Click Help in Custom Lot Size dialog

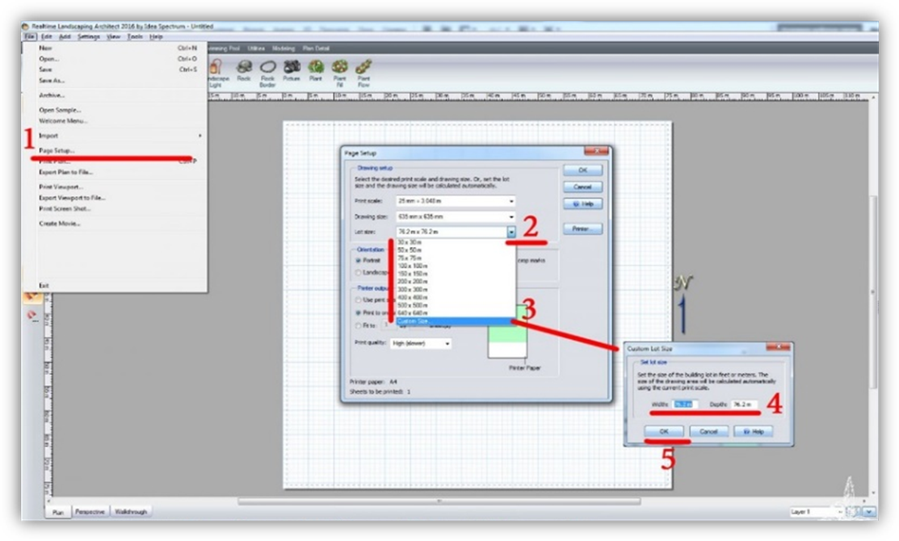click(753, 431)
